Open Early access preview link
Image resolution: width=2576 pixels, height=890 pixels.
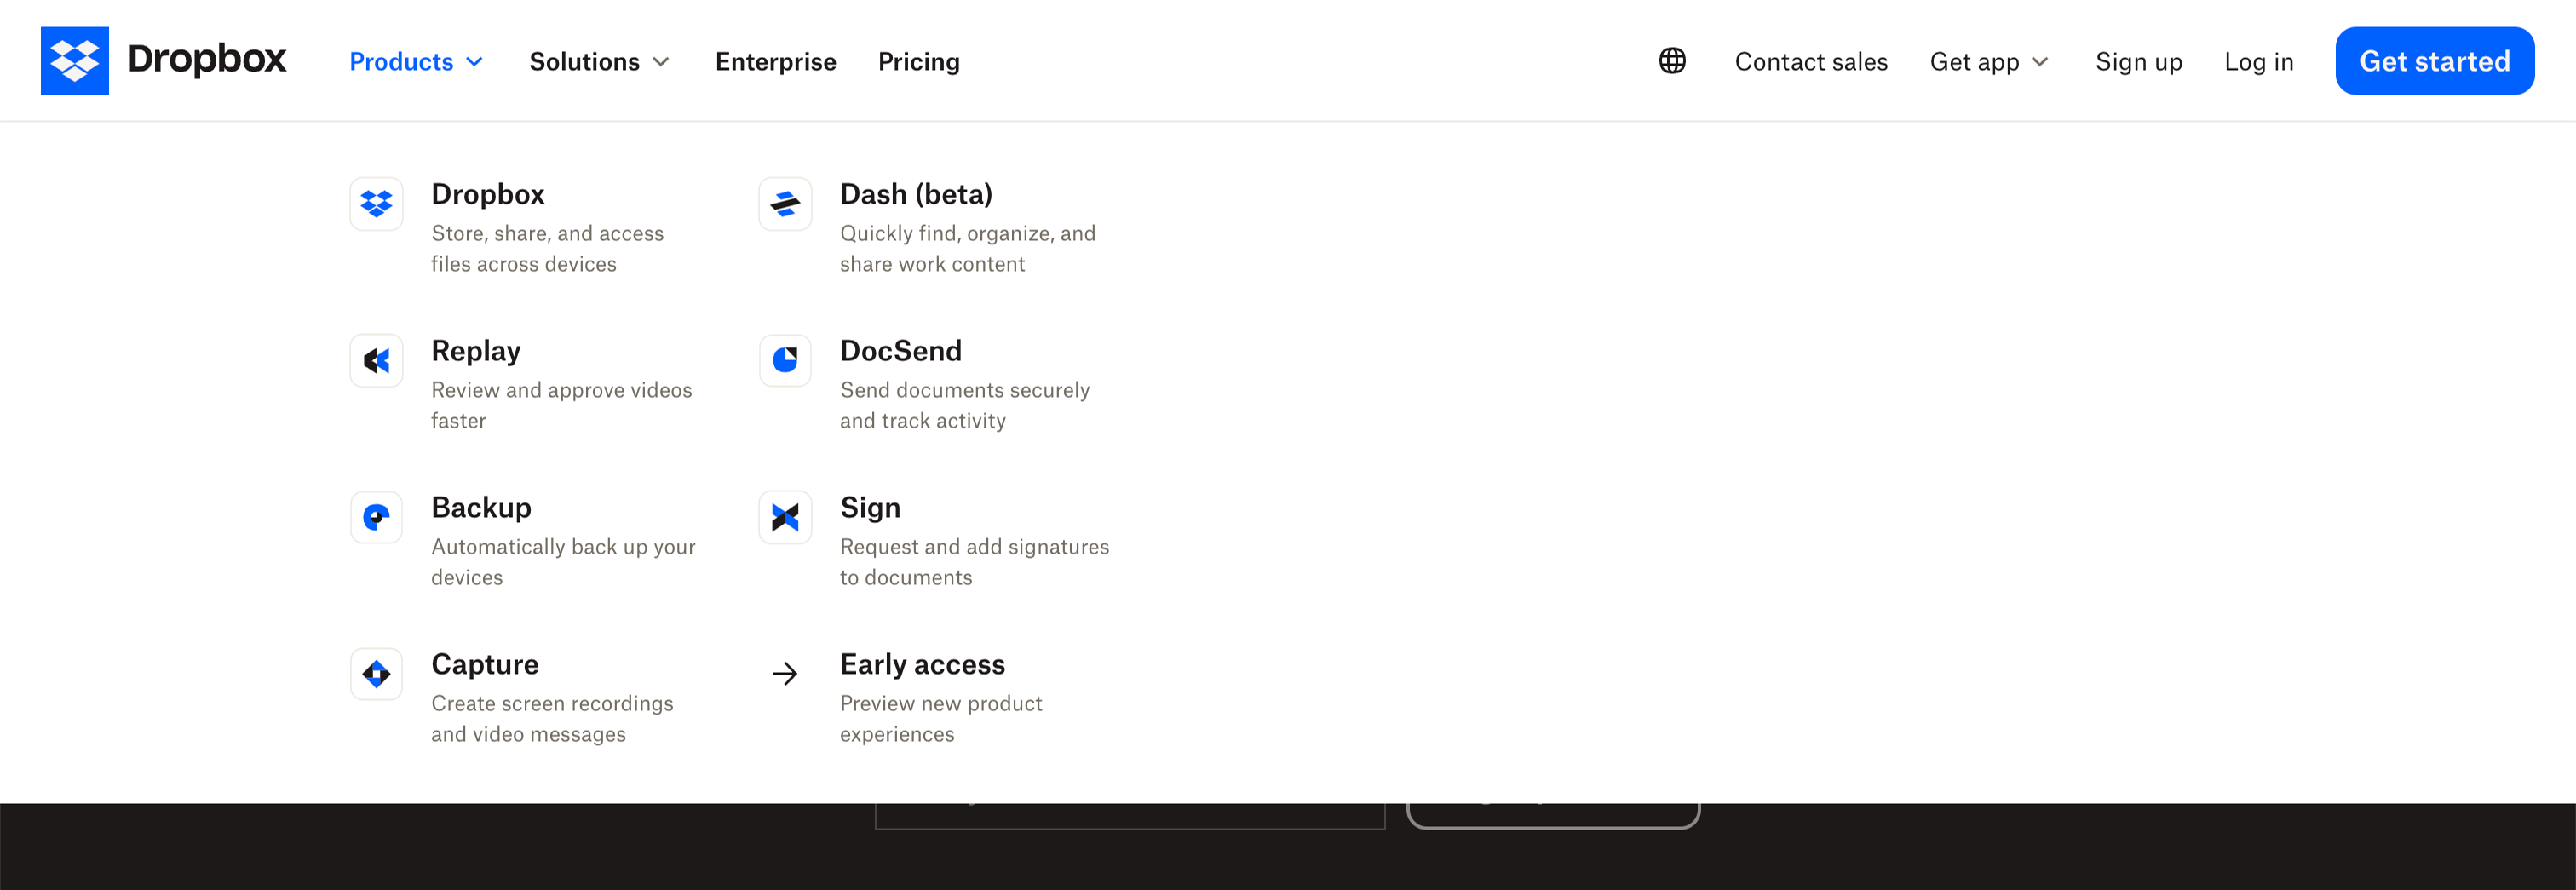click(922, 665)
